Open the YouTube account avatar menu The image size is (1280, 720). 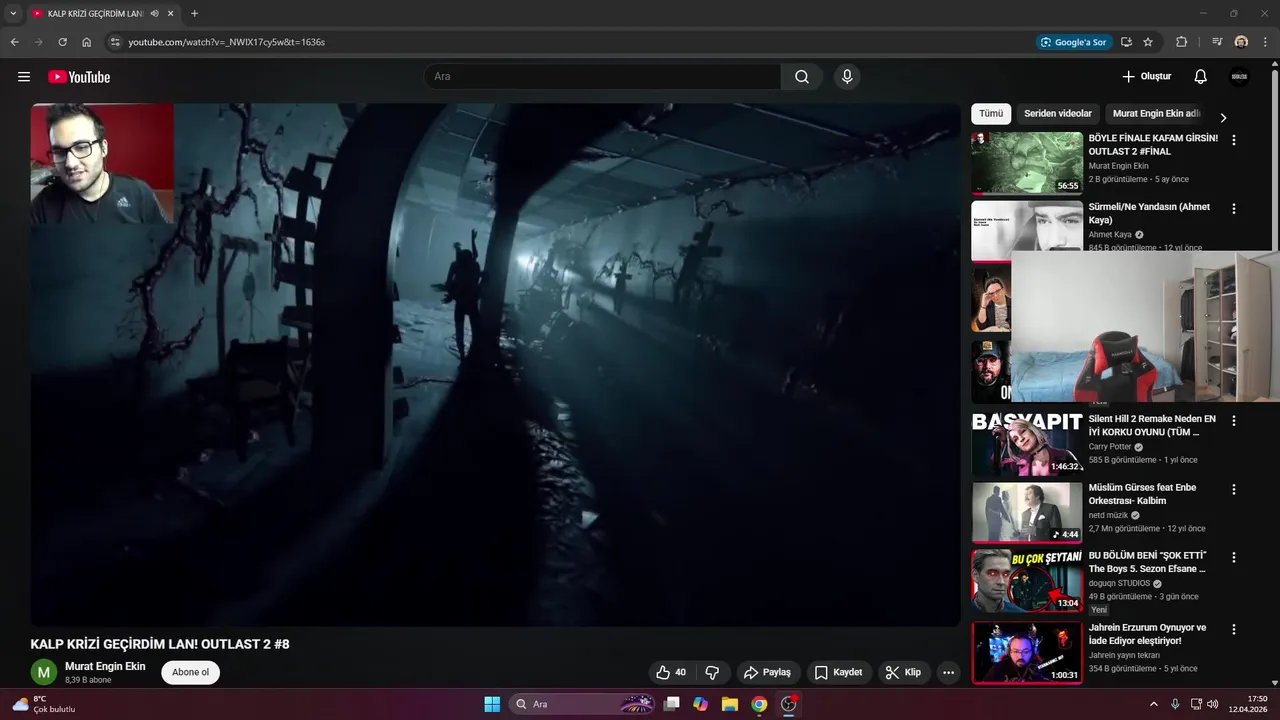click(1240, 77)
